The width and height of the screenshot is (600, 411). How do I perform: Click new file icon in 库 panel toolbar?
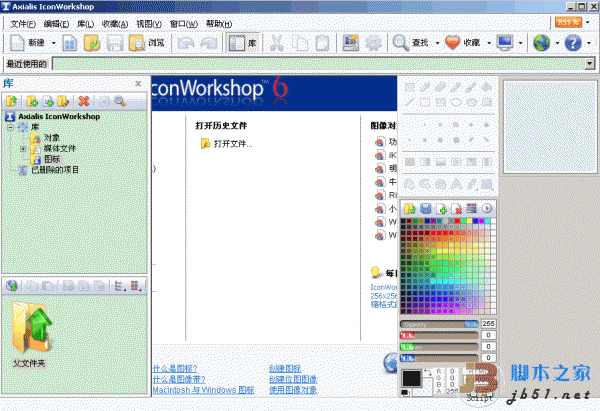click(x=48, y=101)
